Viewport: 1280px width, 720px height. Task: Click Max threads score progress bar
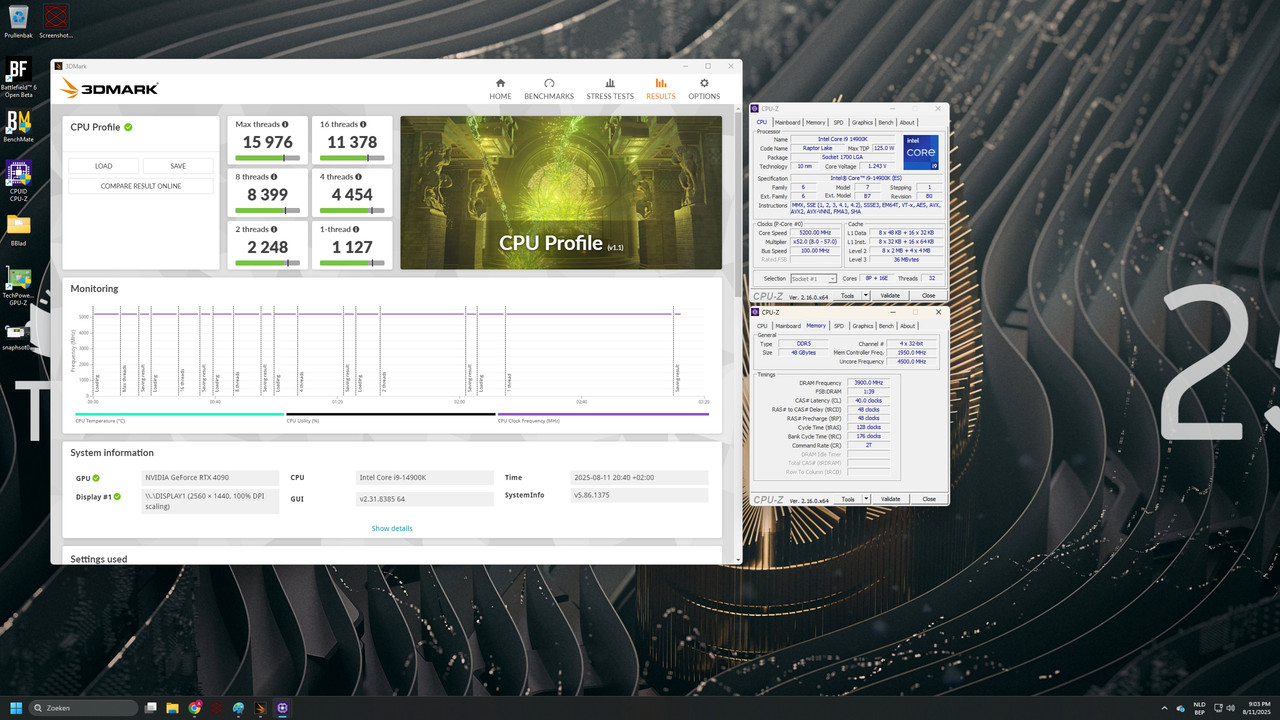267,157
